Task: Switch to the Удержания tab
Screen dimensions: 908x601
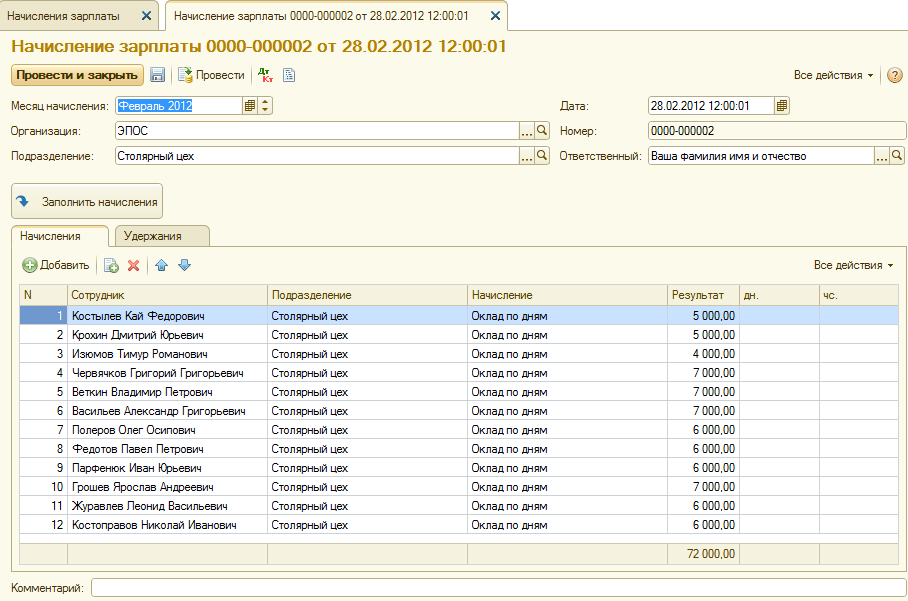Action: [161, 236]
